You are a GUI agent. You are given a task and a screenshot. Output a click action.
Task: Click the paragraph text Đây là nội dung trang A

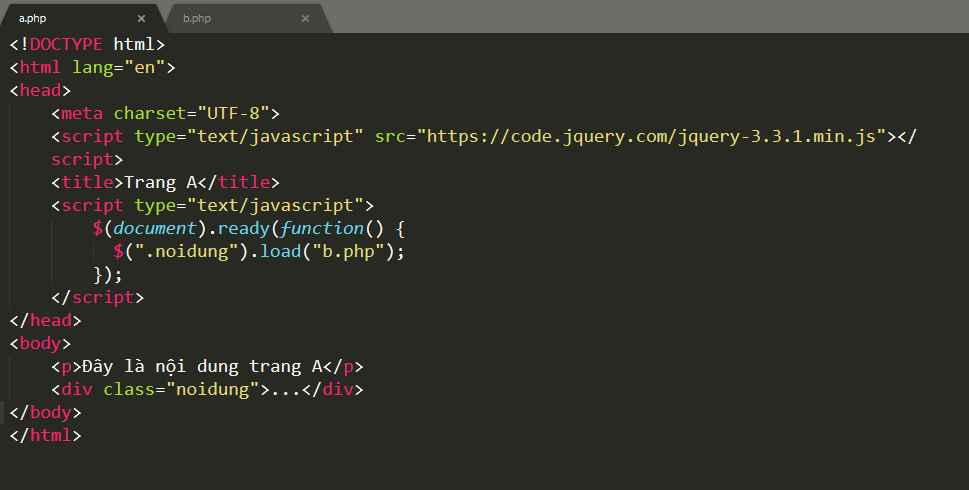pyautogui.click(x=202, y=366)
